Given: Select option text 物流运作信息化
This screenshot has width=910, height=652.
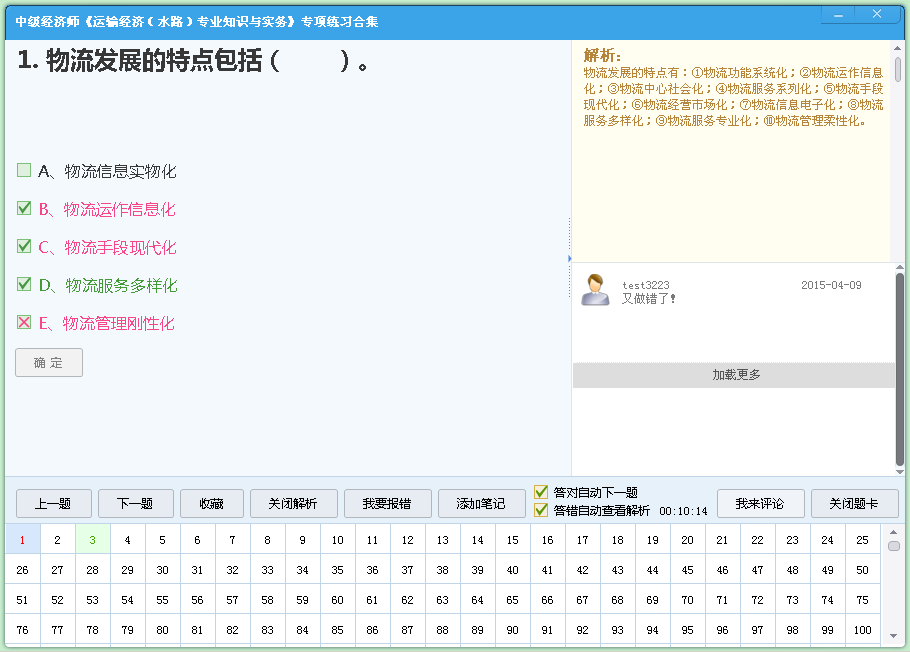Looking at the screenshot, I should coord(120,210).
